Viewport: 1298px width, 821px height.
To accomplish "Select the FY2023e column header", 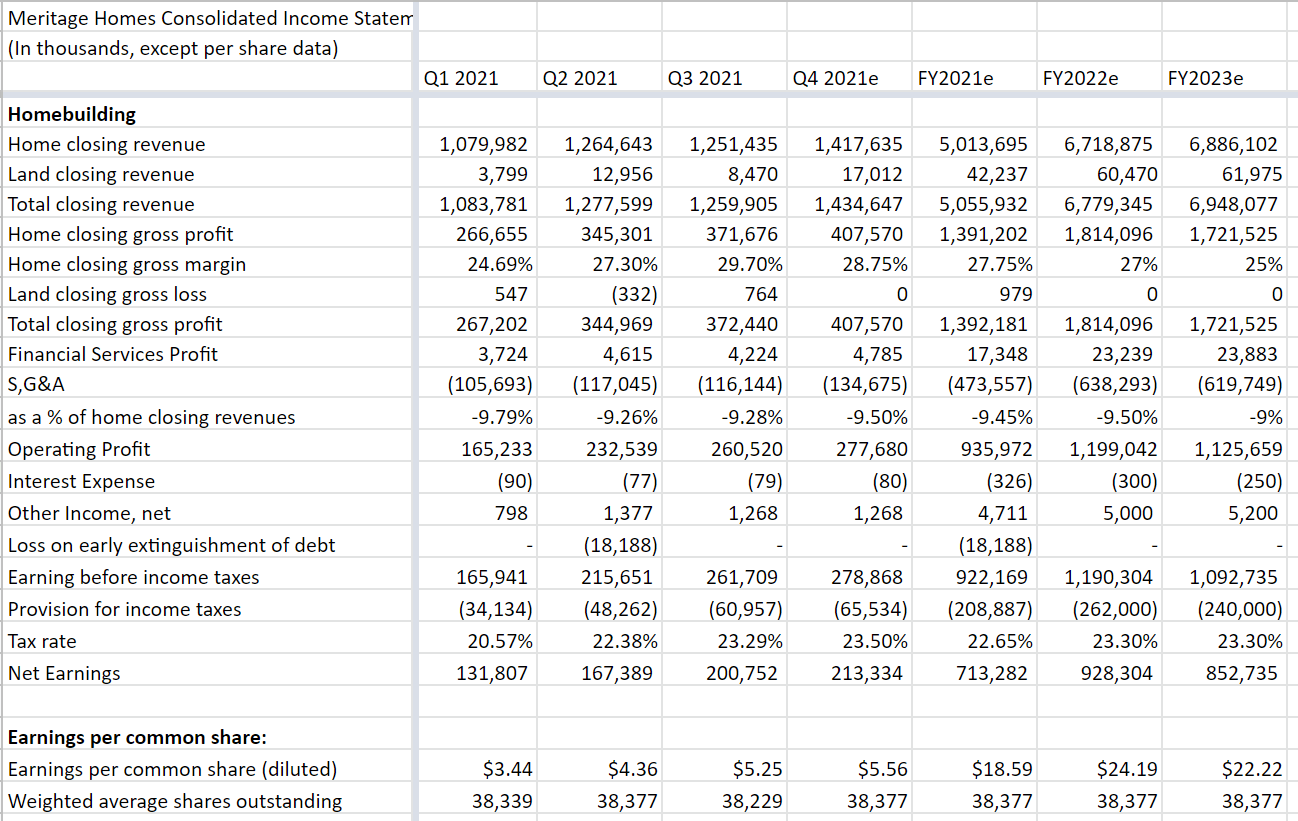I will (x=1205, y=78).
